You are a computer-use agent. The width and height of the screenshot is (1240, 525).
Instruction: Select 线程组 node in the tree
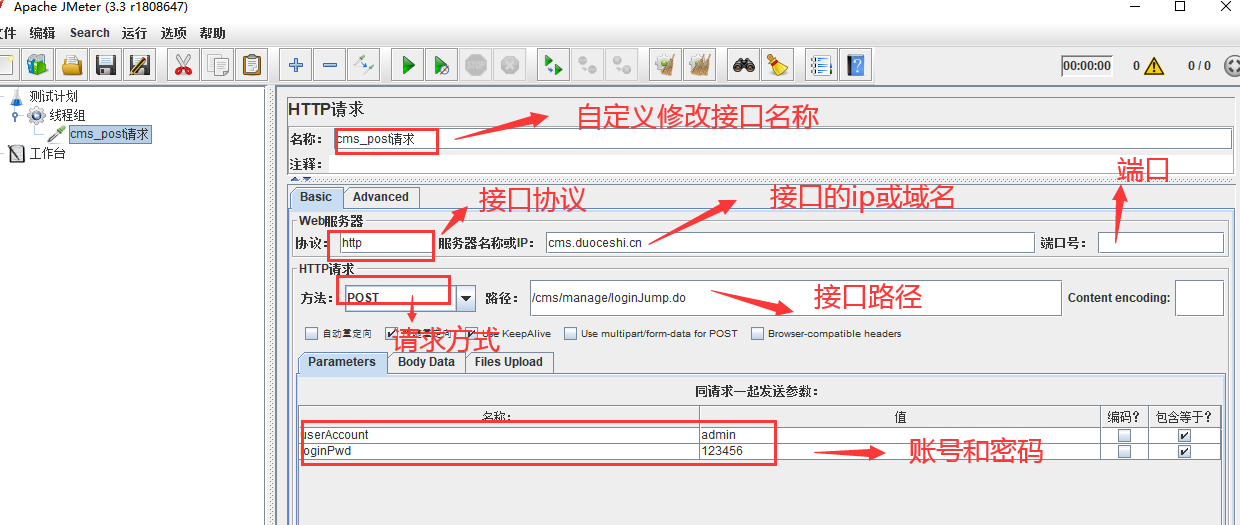pyautogui.click(x=67, y=115)
